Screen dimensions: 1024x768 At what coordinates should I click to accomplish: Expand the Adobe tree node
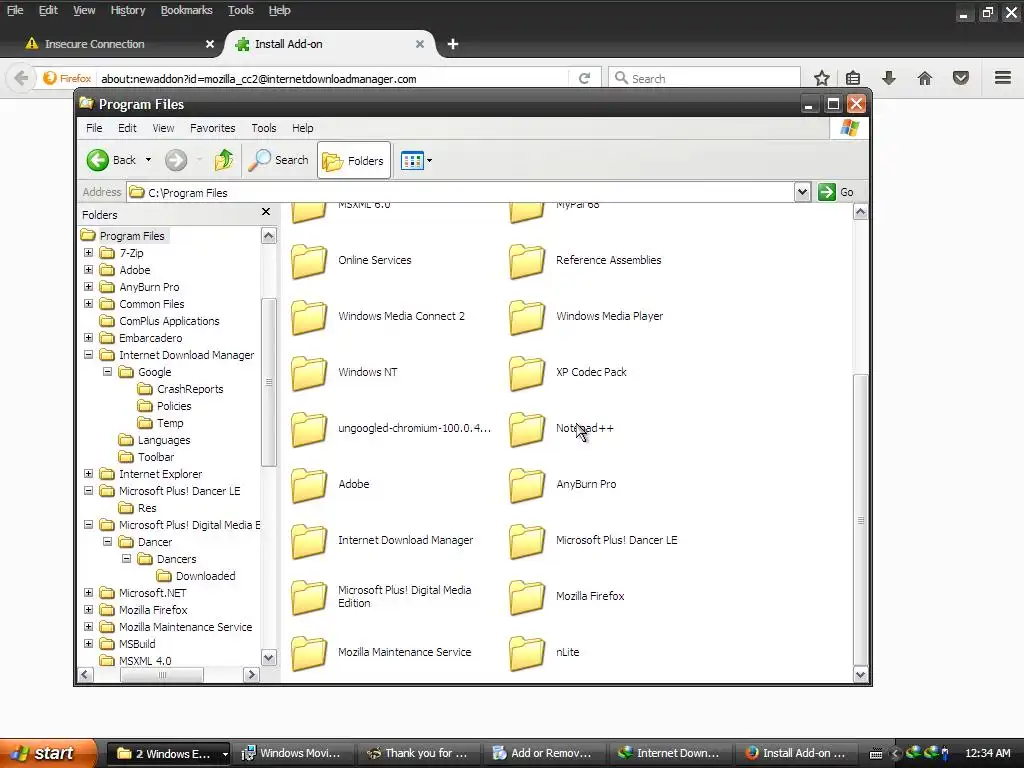coord(89,270)
